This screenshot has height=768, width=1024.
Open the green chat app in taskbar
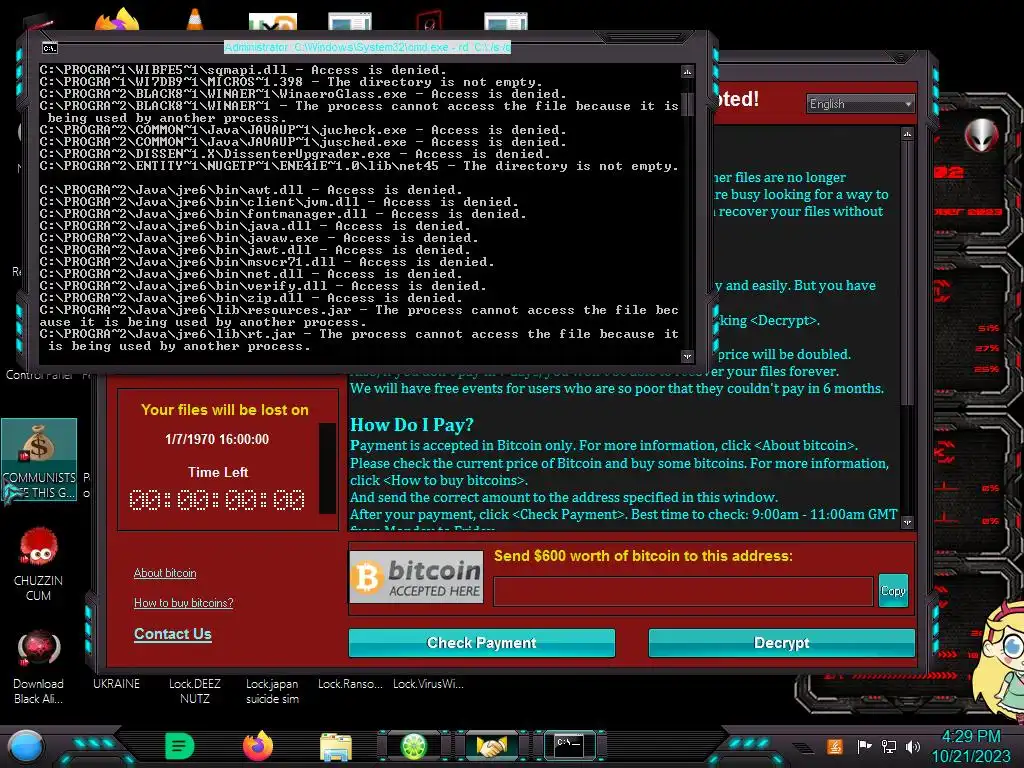[180, 746]
